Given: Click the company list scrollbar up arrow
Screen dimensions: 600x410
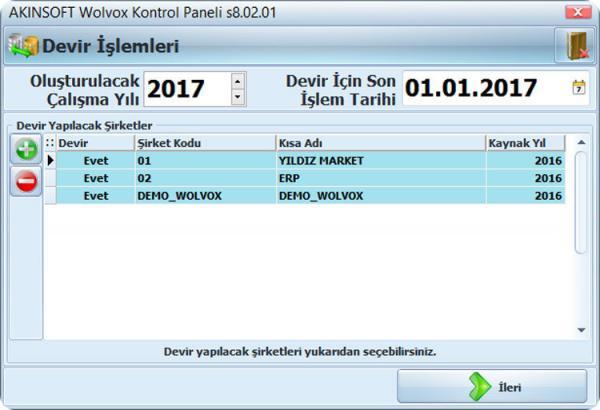Looking at the screenshot, I should coord(581,142).
